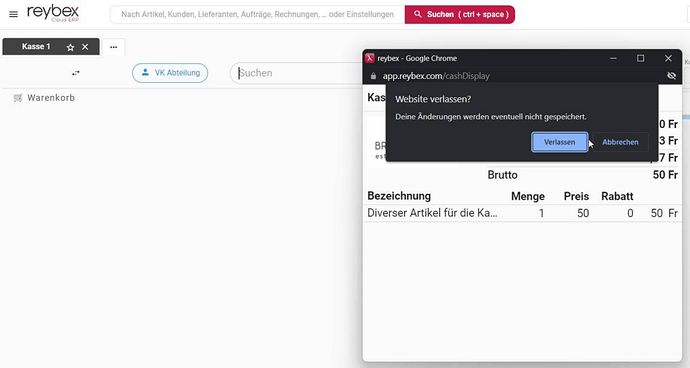Click the reybex Cloud ERP logo

[53, 13]
